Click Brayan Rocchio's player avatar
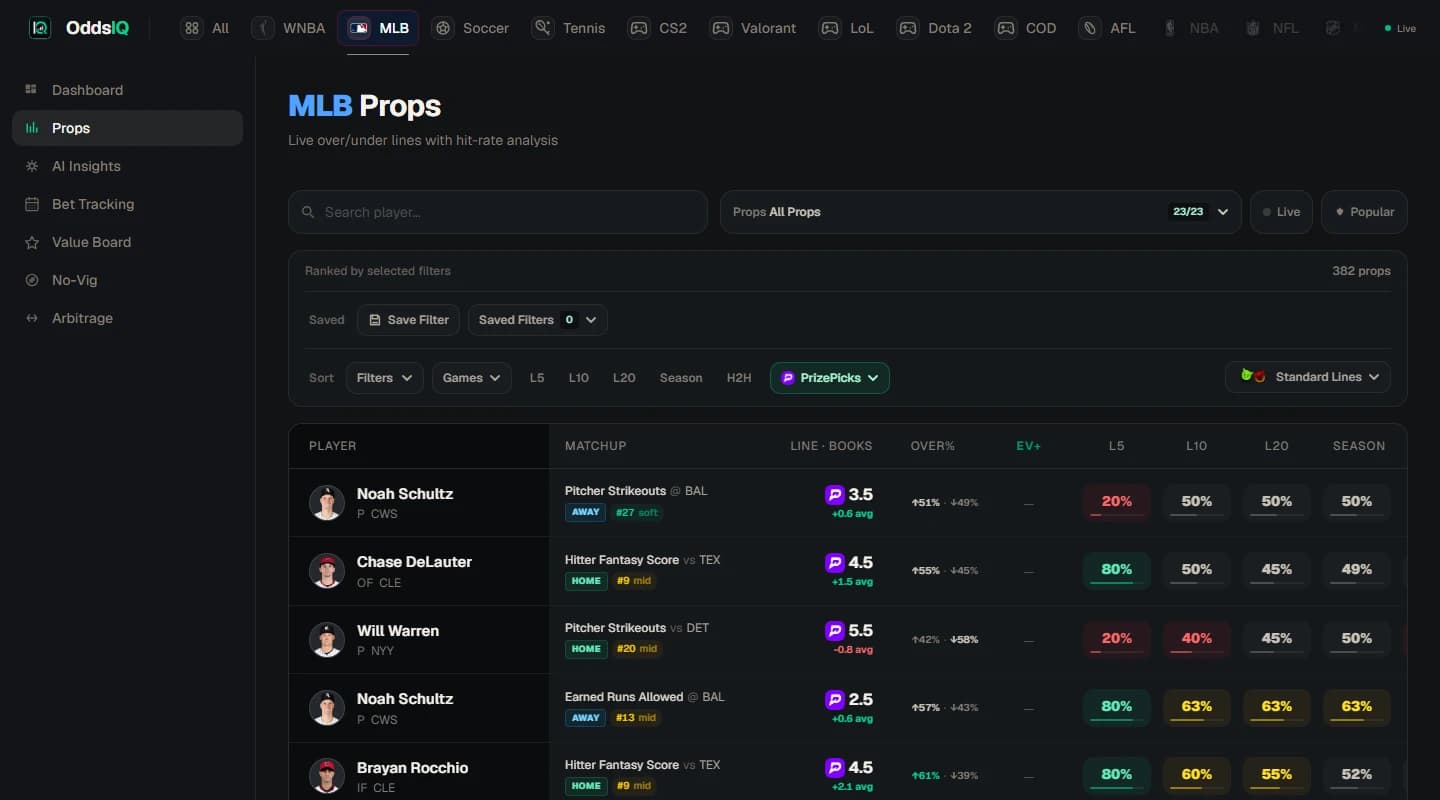1440x800 pixels. [327, 776]
